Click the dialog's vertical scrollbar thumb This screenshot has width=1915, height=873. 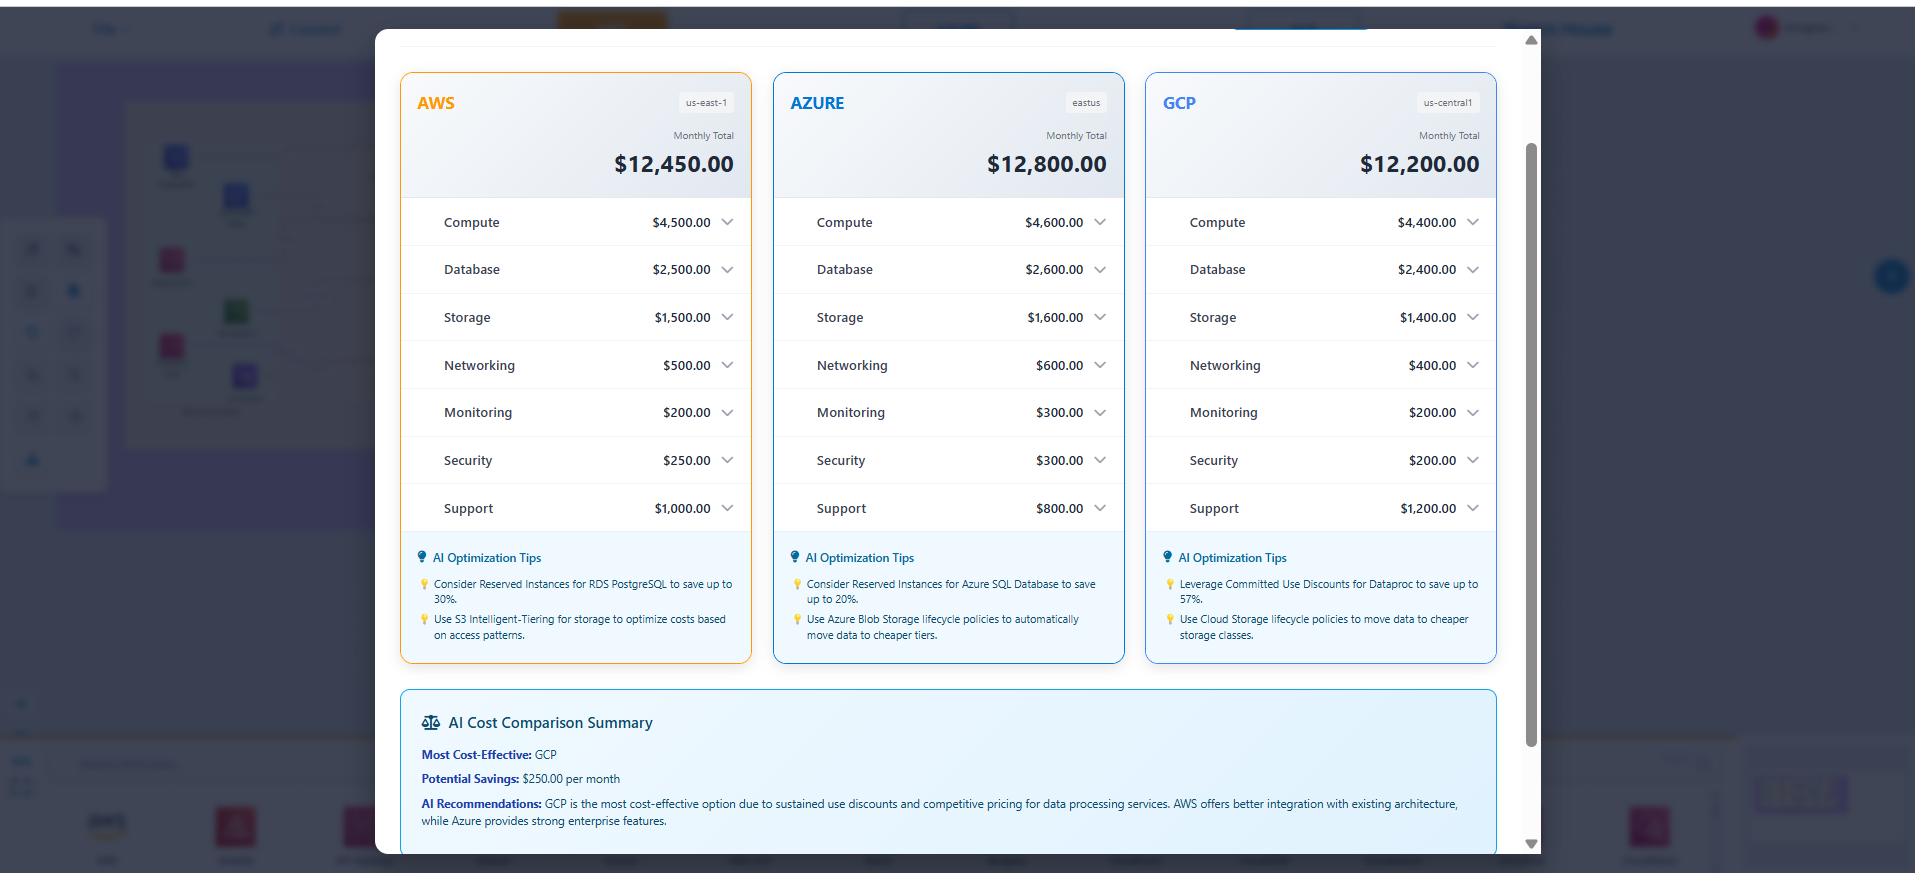pos(1531,445)
